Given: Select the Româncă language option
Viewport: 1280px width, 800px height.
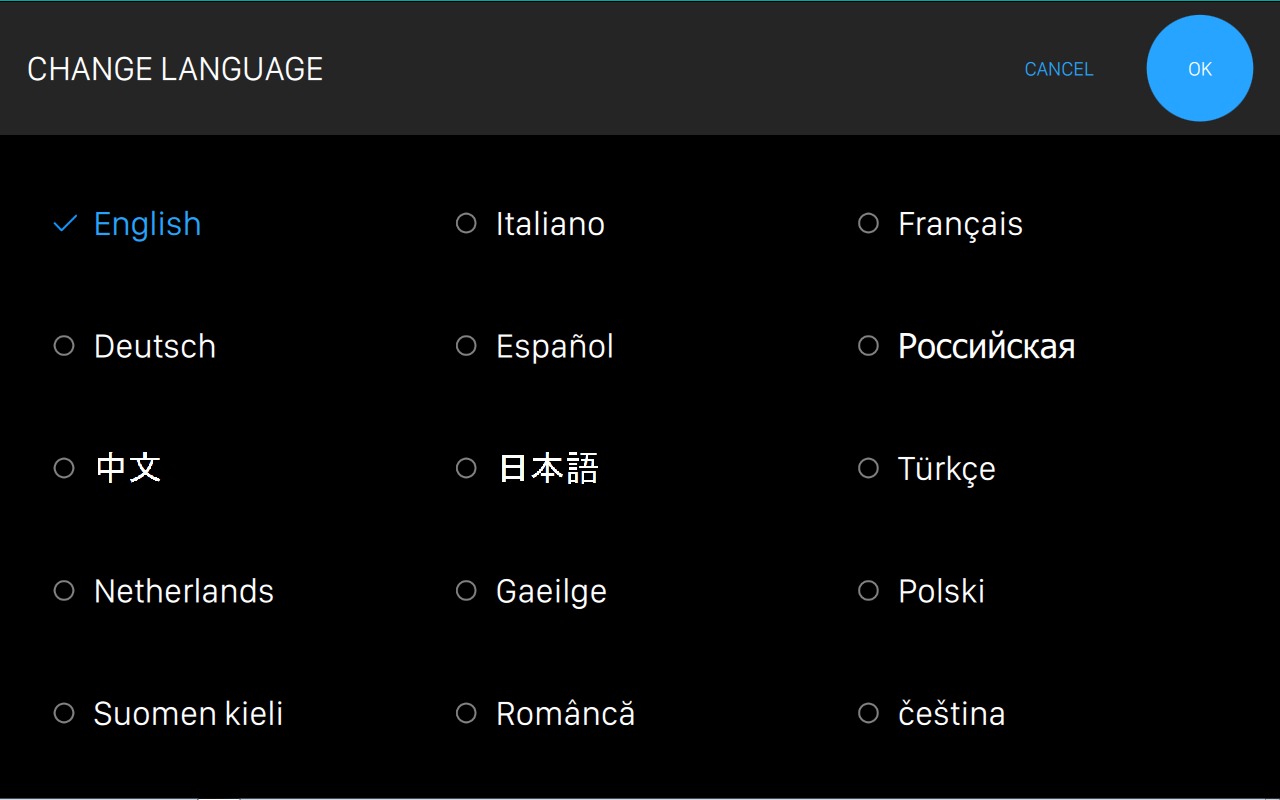Looking at the screenshot, I should (466, 713).
